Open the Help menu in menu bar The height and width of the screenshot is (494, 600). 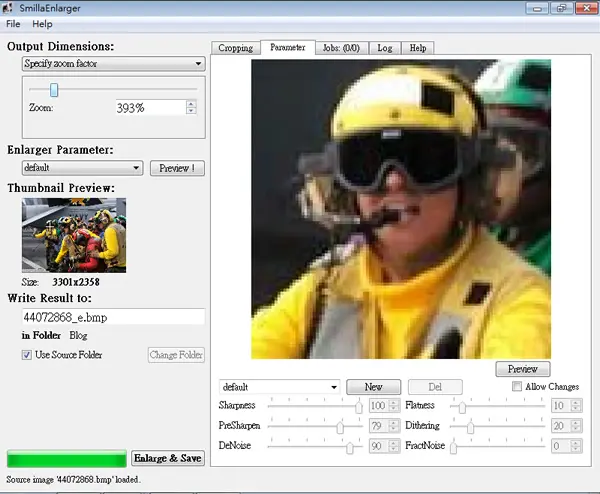tap(42, 24)
